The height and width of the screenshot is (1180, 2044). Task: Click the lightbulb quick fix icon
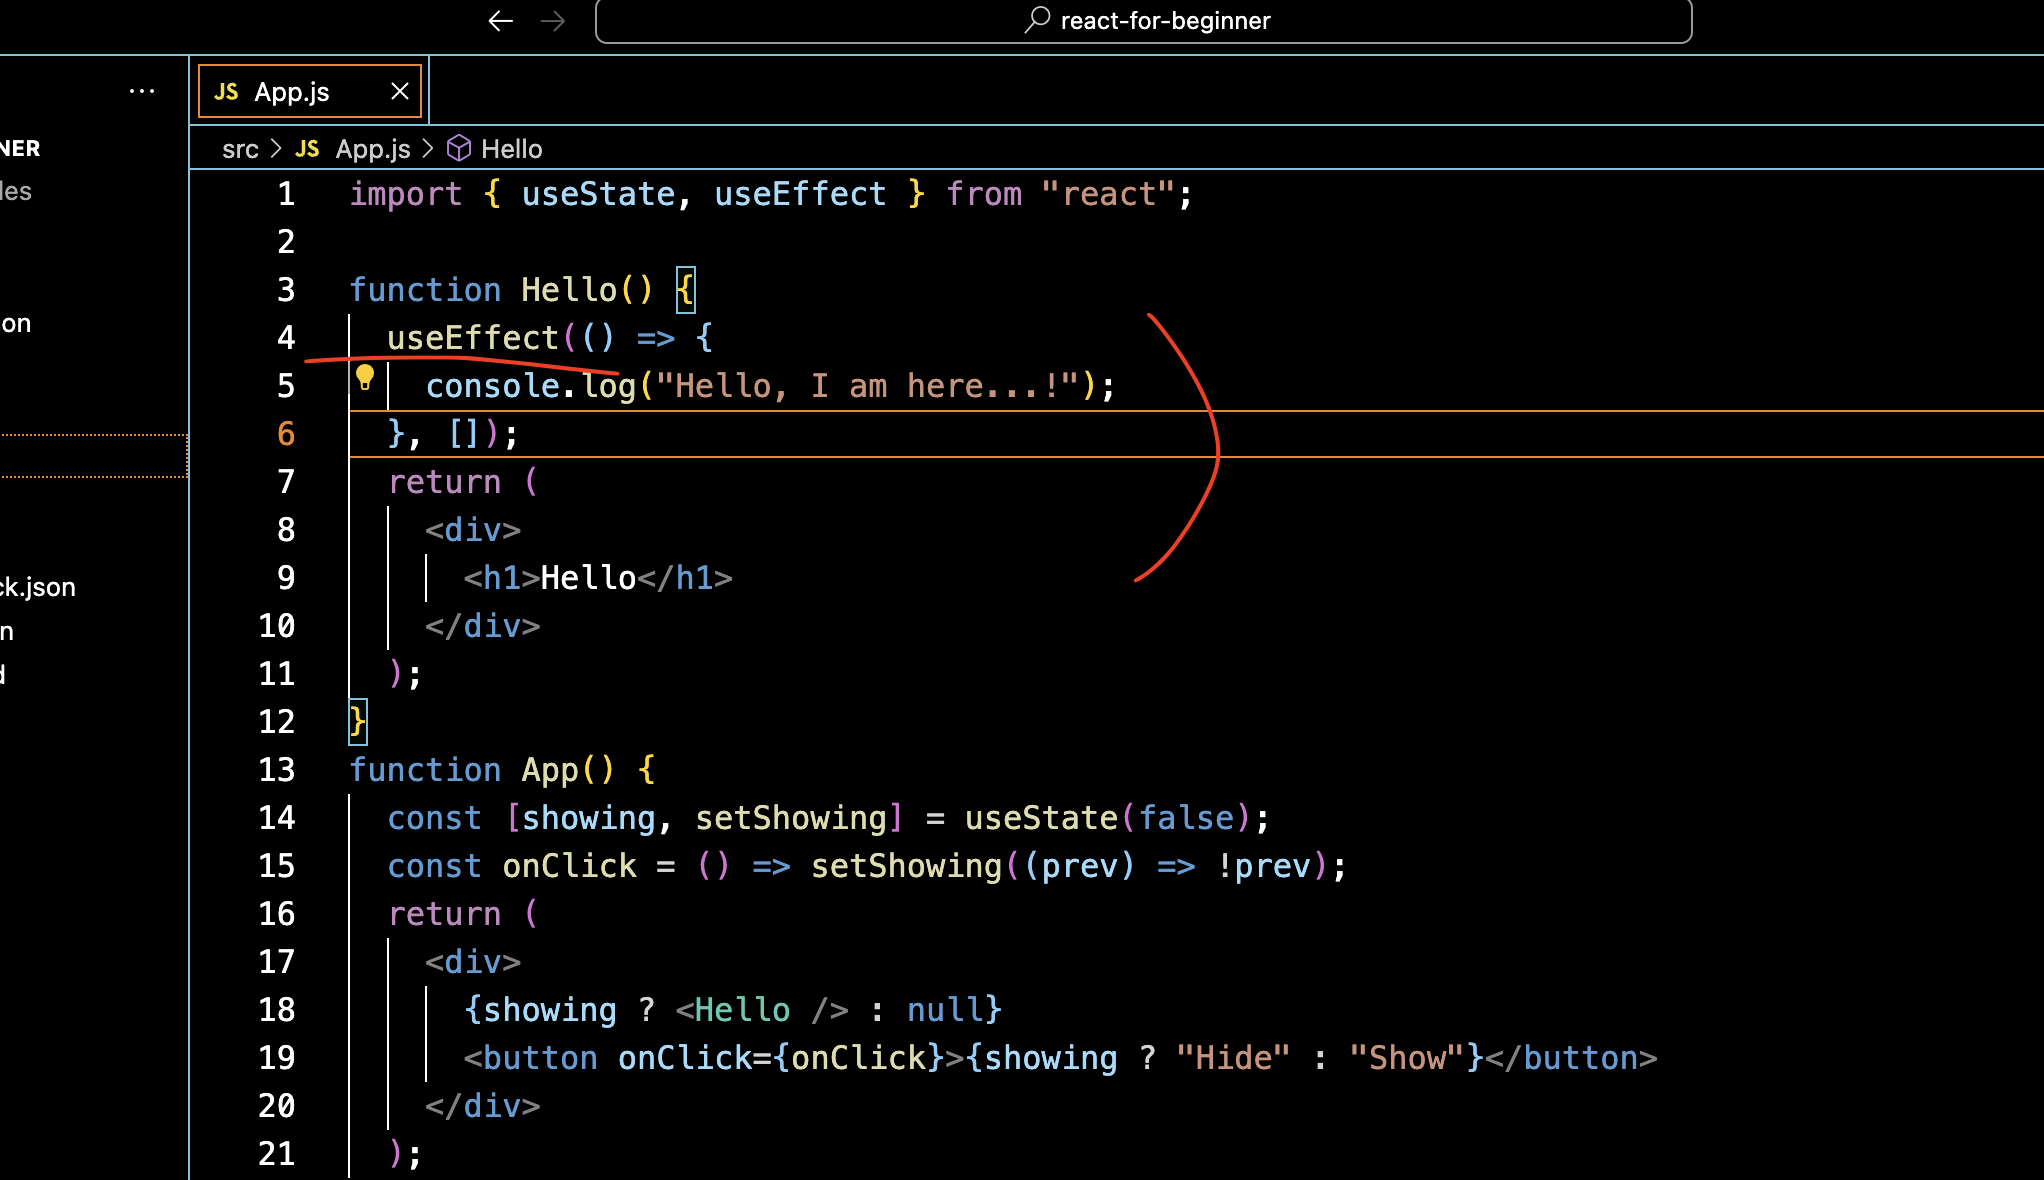click(x=365, y=378)
